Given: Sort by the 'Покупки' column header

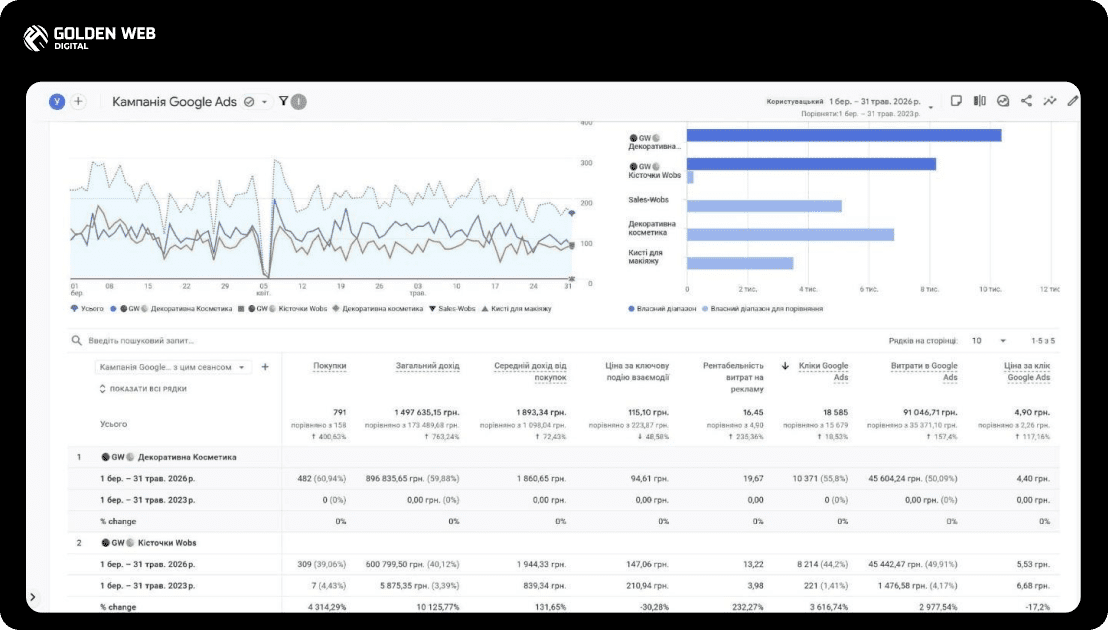Looking at the screenshot, I should (329, 366).
